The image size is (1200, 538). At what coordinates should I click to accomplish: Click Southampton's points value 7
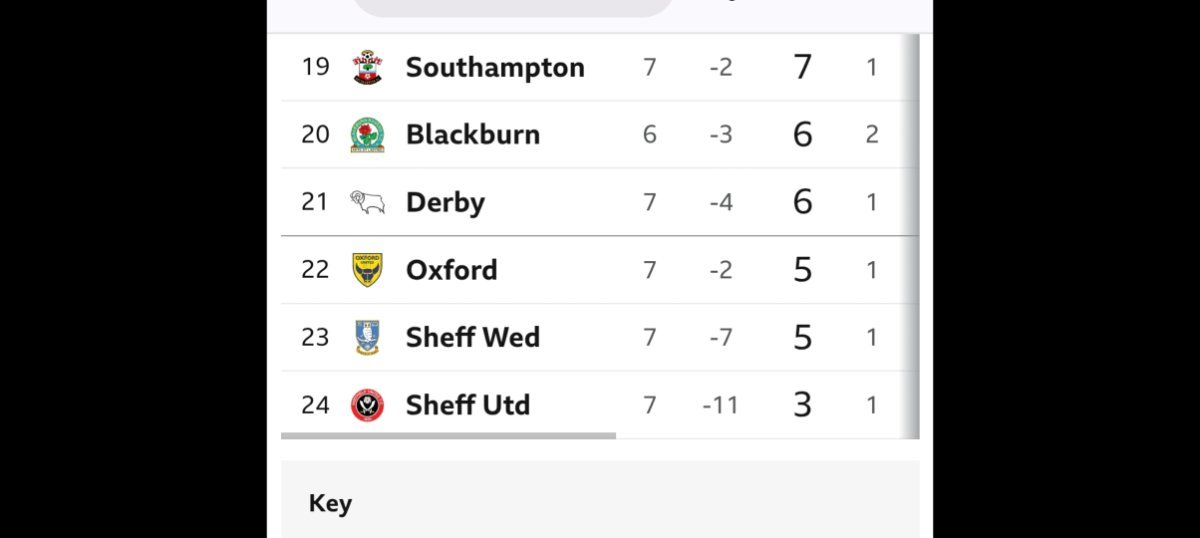tap(802, 67)
